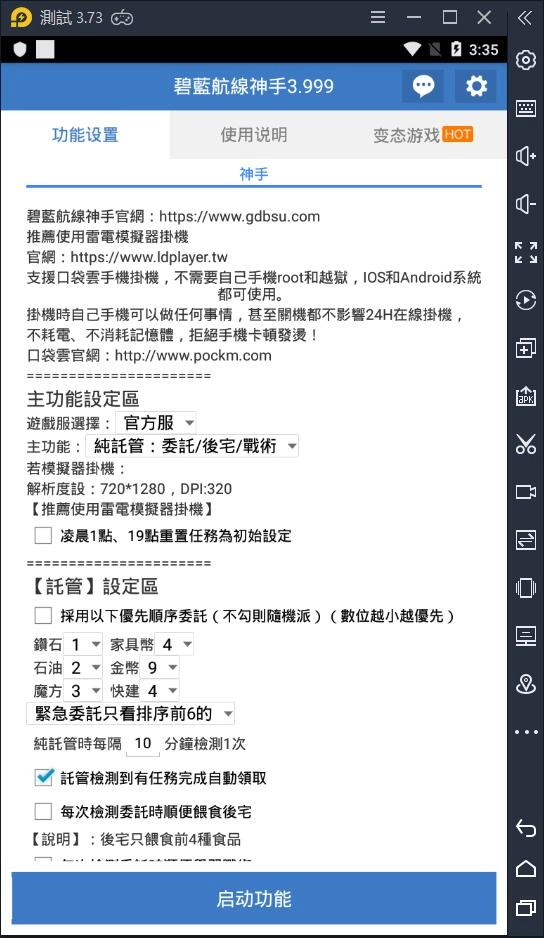
Task: Increase volume with sidebar speaker plus icon
Action: pyautogui.click(x=525, y=156)
